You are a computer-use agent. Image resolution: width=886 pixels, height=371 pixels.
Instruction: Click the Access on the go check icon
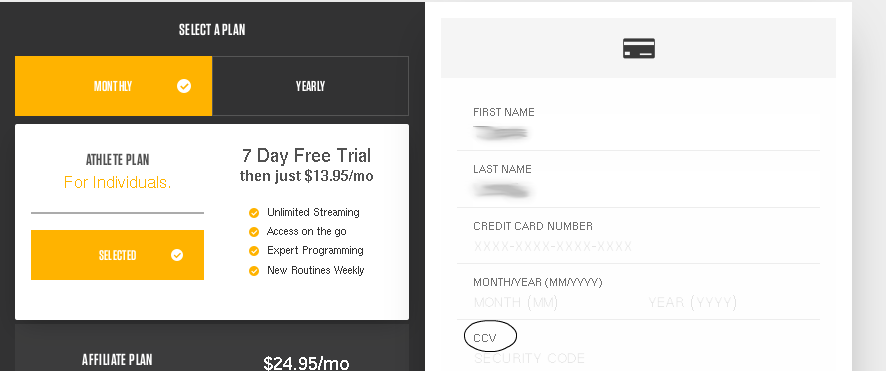[x=254, y=232]
